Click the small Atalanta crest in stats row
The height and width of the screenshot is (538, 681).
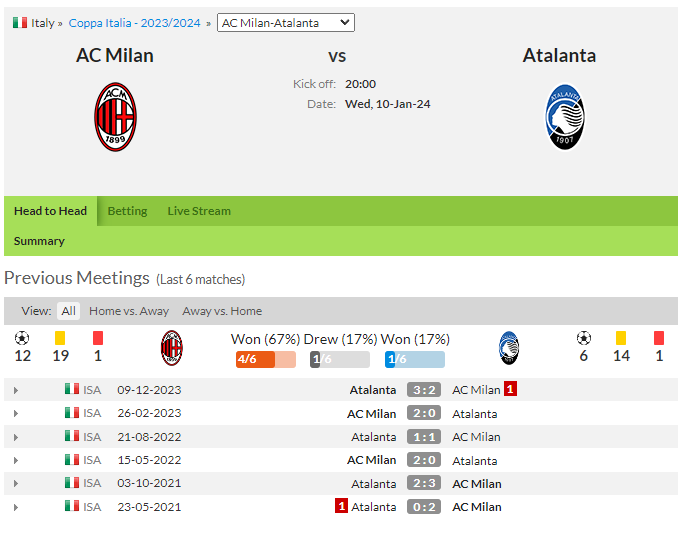(x=509, y=348)
